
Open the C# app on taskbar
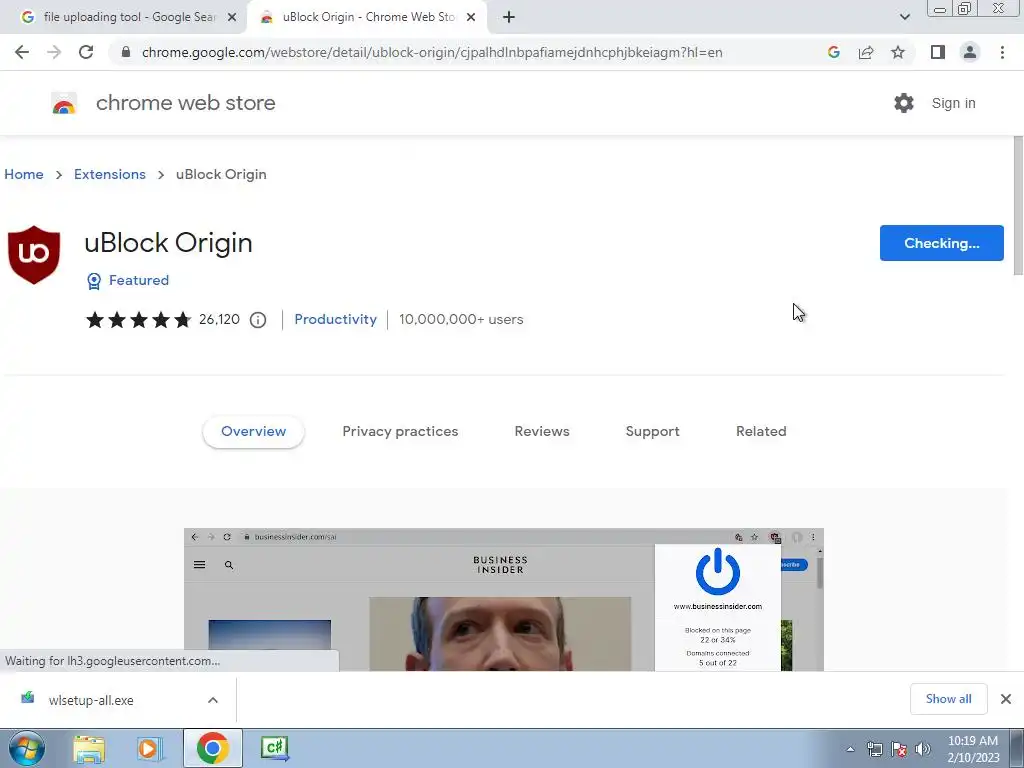[274, 748]
